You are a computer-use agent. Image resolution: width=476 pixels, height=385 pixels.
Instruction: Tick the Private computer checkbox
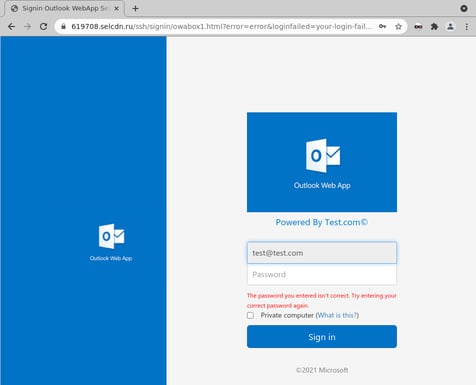(250, 315)
